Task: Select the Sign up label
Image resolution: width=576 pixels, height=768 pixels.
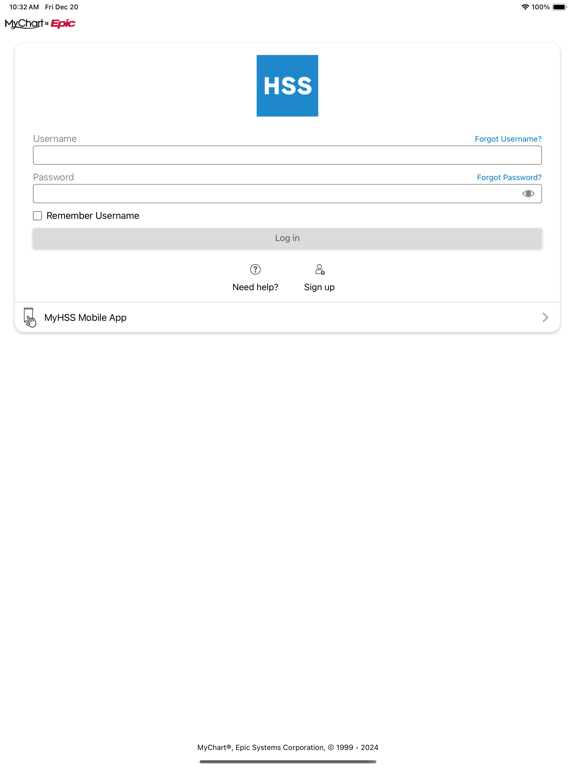Action: click(x=319, y=287)
